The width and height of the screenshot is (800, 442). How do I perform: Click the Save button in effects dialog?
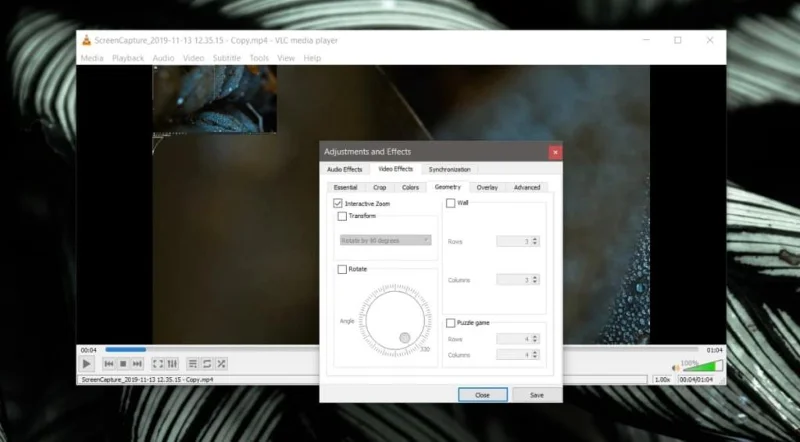pos(537,395)
